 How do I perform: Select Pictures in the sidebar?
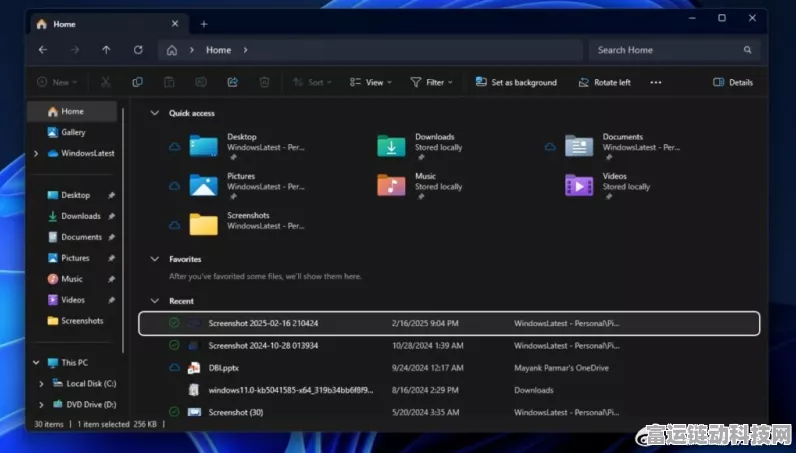[x=75, y=258]
